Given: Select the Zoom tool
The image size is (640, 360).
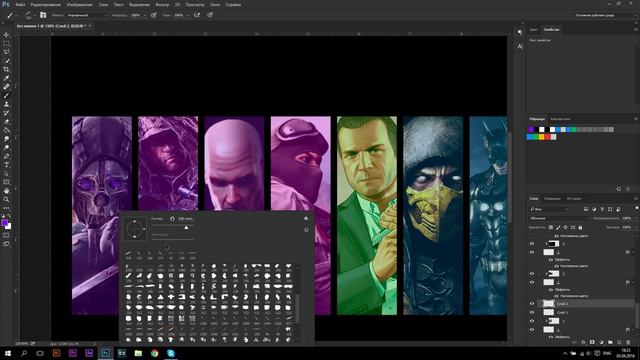Looking at the screenshot, I should click(6, 200).
